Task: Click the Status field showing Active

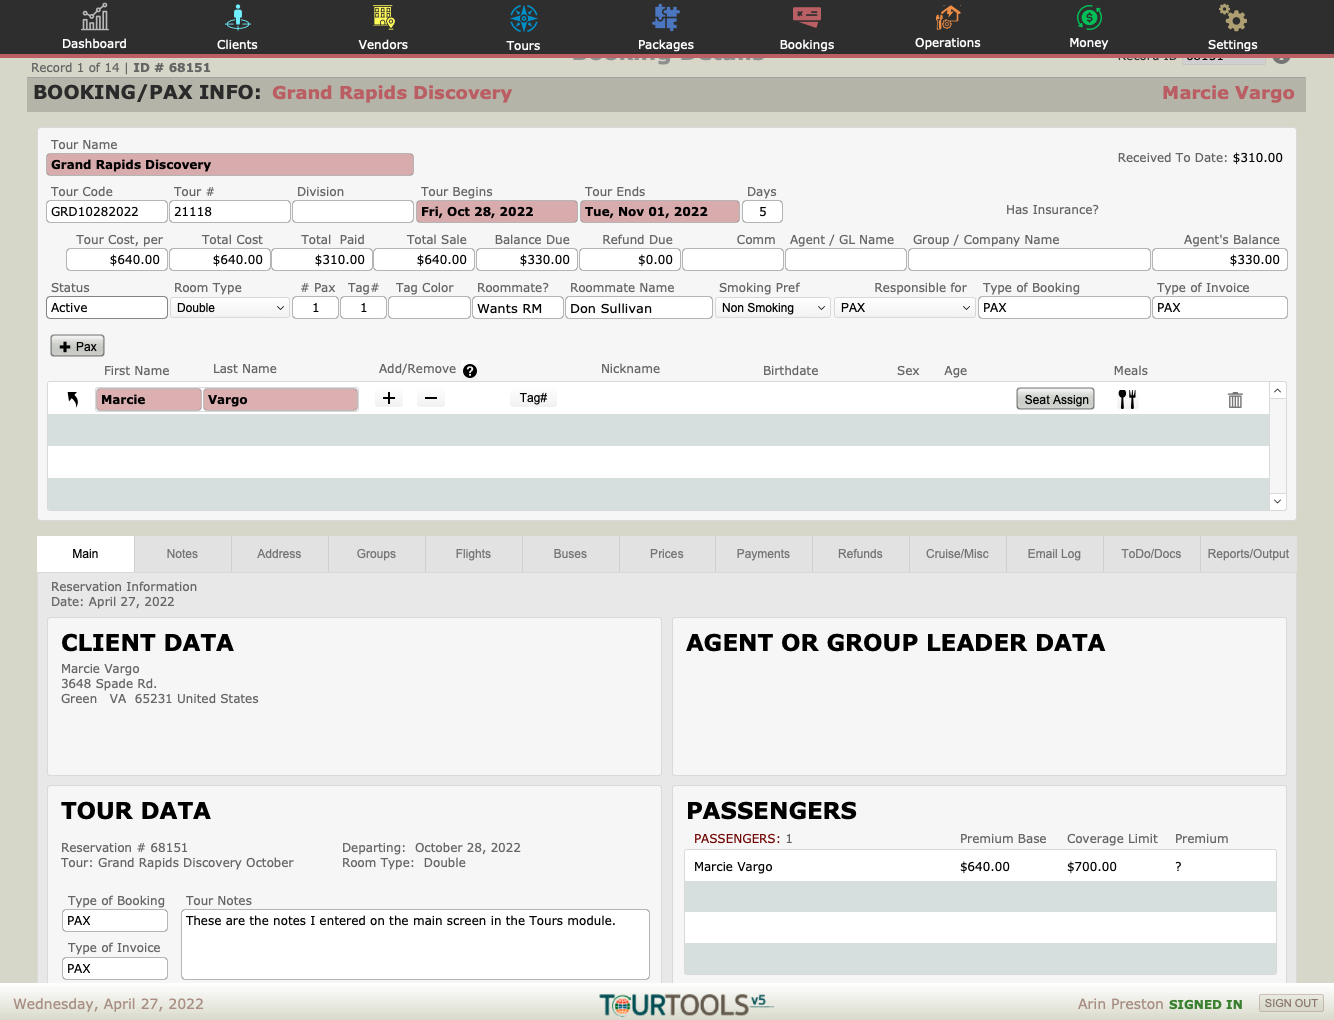Action: (107, 308)
